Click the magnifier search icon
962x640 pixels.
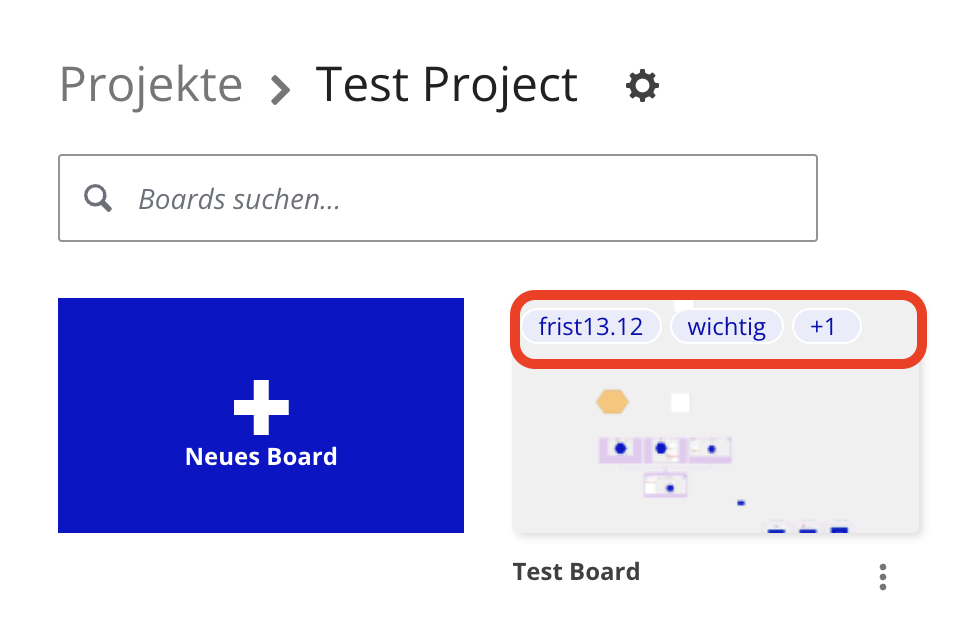[x=97, y=198]
